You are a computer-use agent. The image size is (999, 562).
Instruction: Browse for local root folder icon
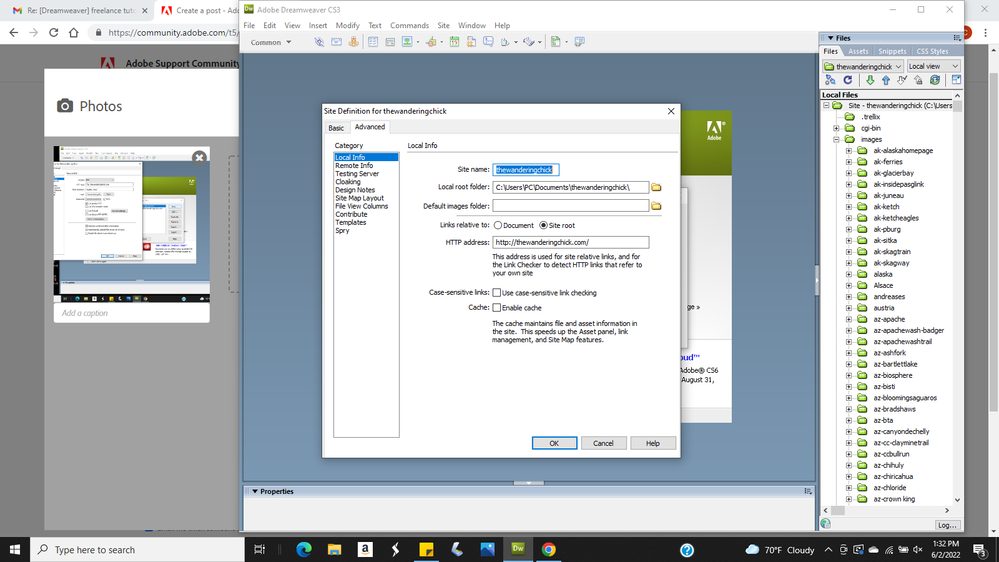pos(656,187)
